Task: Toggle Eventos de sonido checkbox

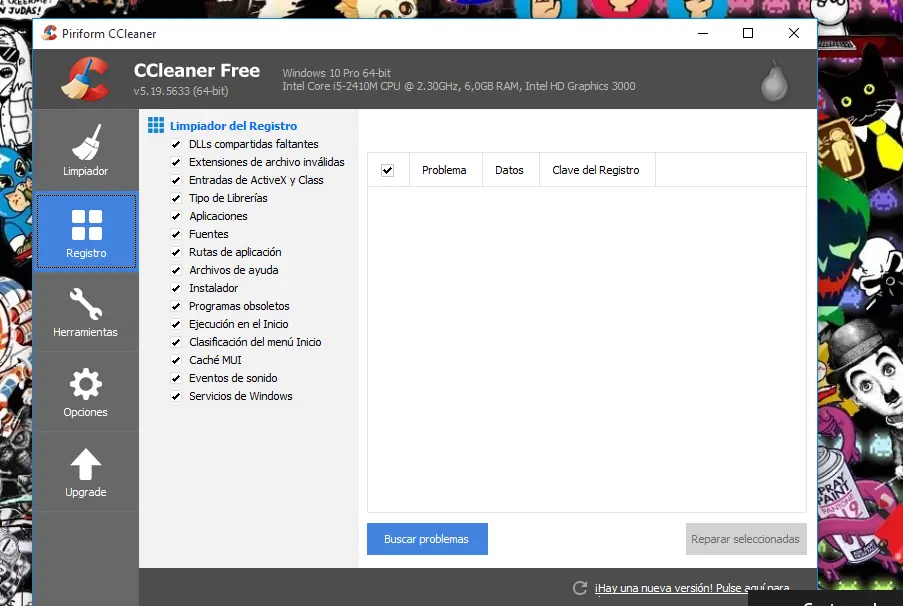Action: [177, 378]
